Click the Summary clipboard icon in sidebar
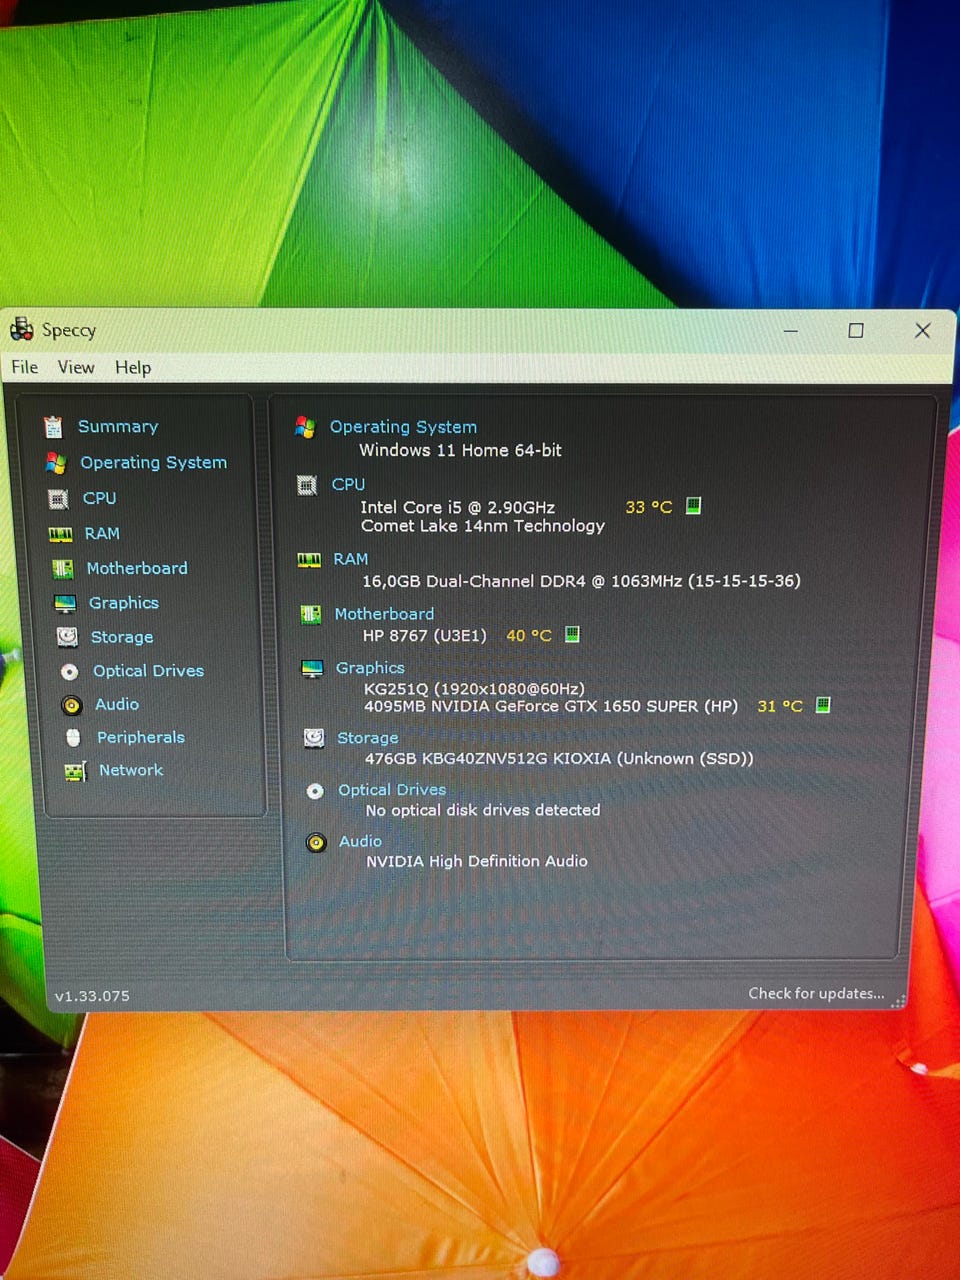Viewport: 960px width, 1280px height. click(x=53, y=427)
